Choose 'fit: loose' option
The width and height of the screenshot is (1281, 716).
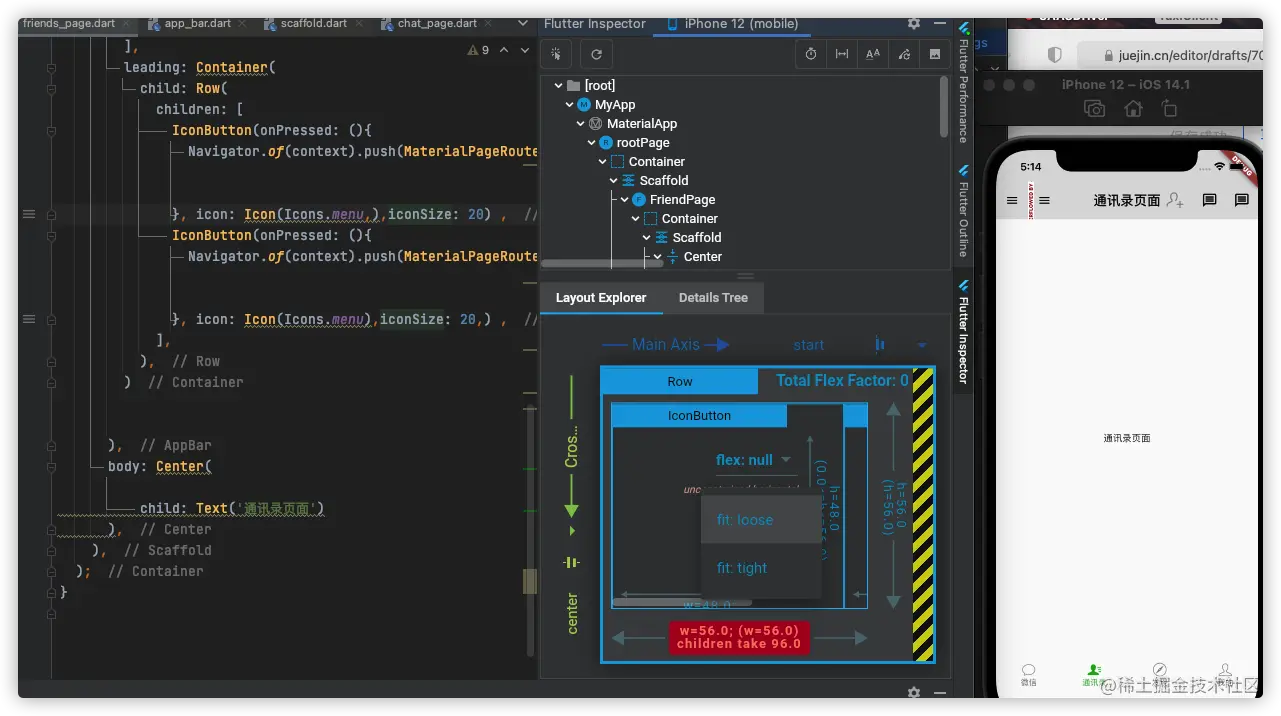tap(761, 520)
